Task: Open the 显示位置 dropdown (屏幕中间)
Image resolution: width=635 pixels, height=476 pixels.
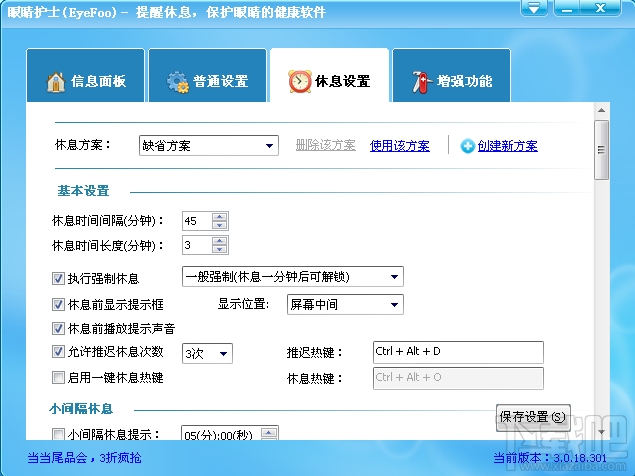Action: 345,305
